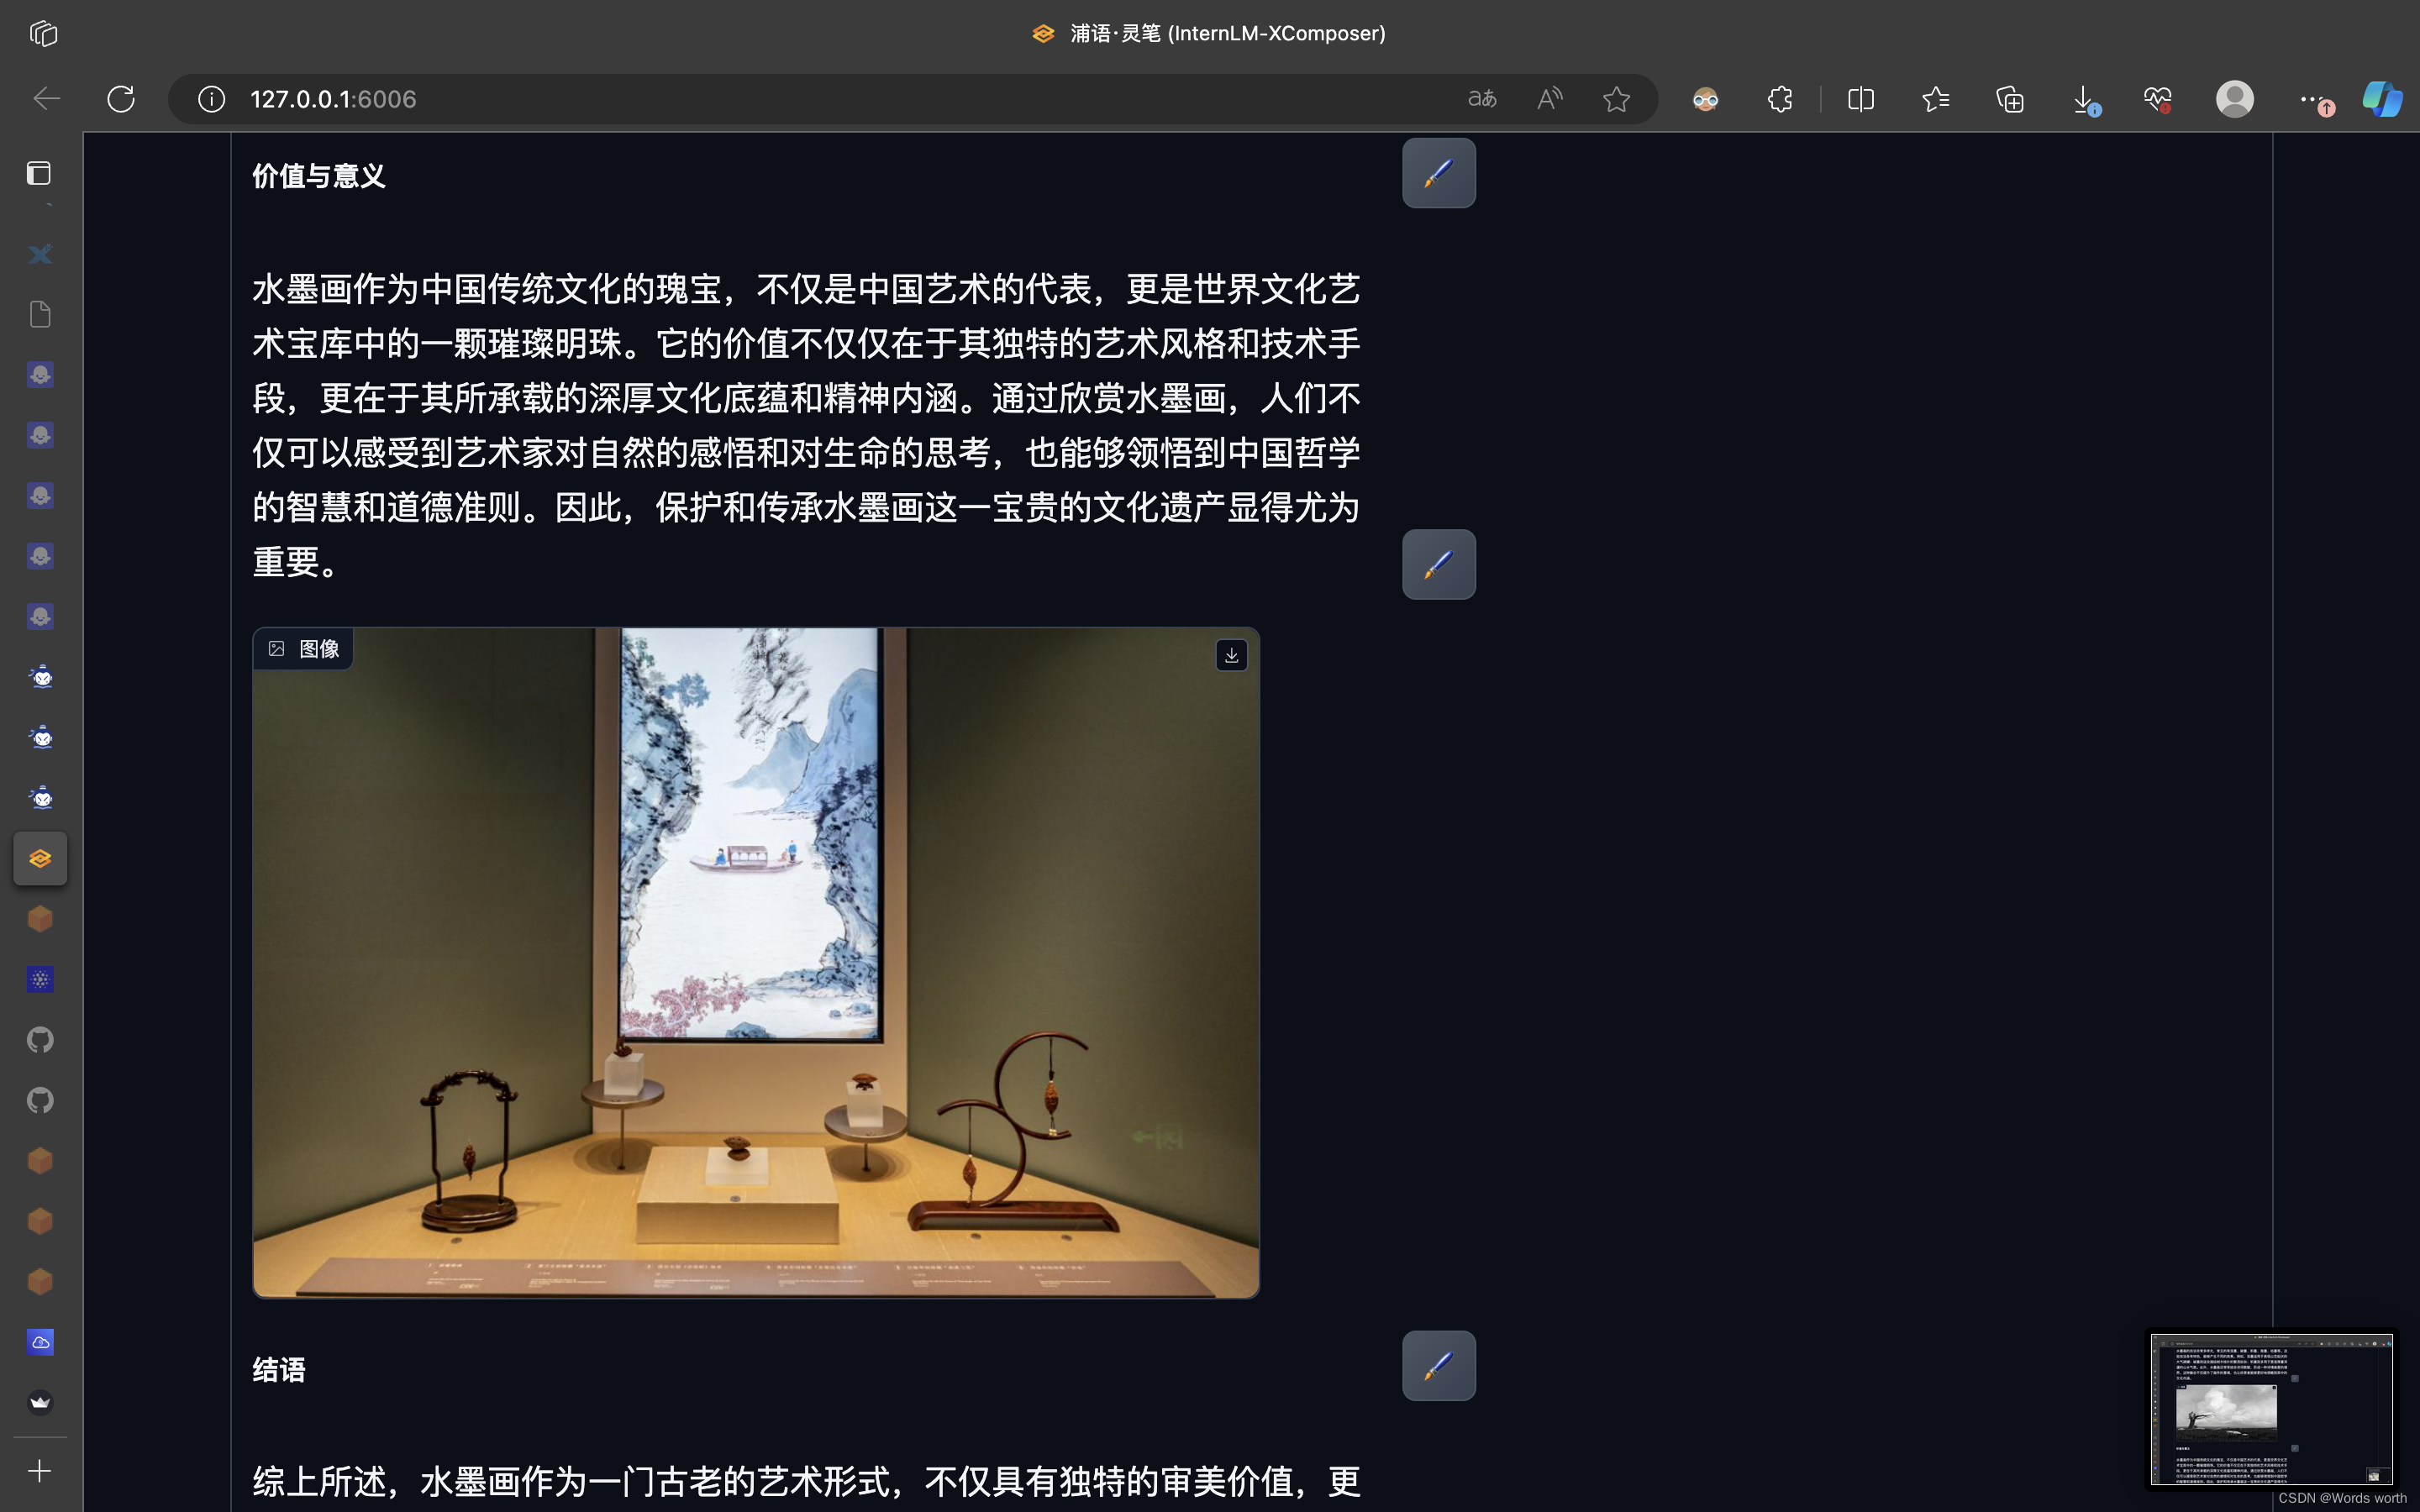The width and height of the screenshot is (2420, 1512).
Task: Toggle read aloud for this page
Action: coord(1549,99)
